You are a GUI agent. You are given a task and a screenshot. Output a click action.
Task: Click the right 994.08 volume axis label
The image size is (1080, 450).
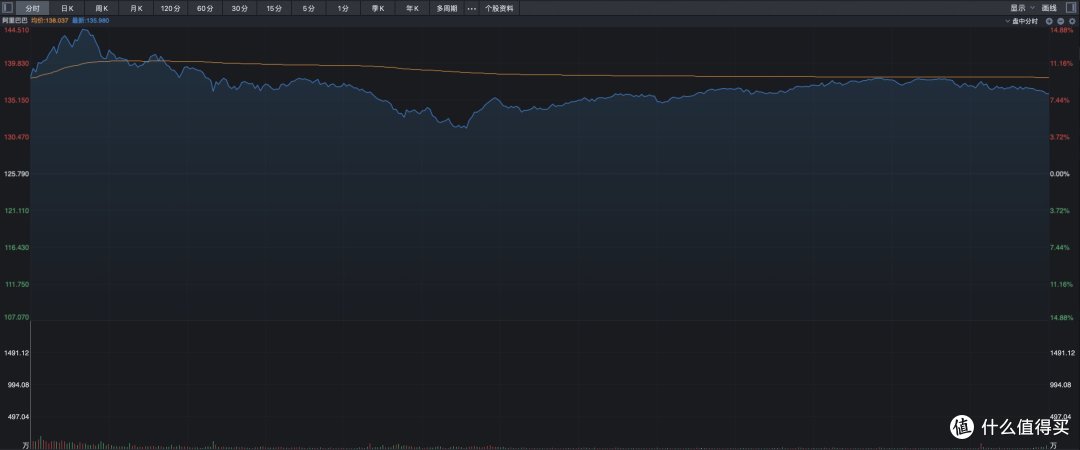1063,385
